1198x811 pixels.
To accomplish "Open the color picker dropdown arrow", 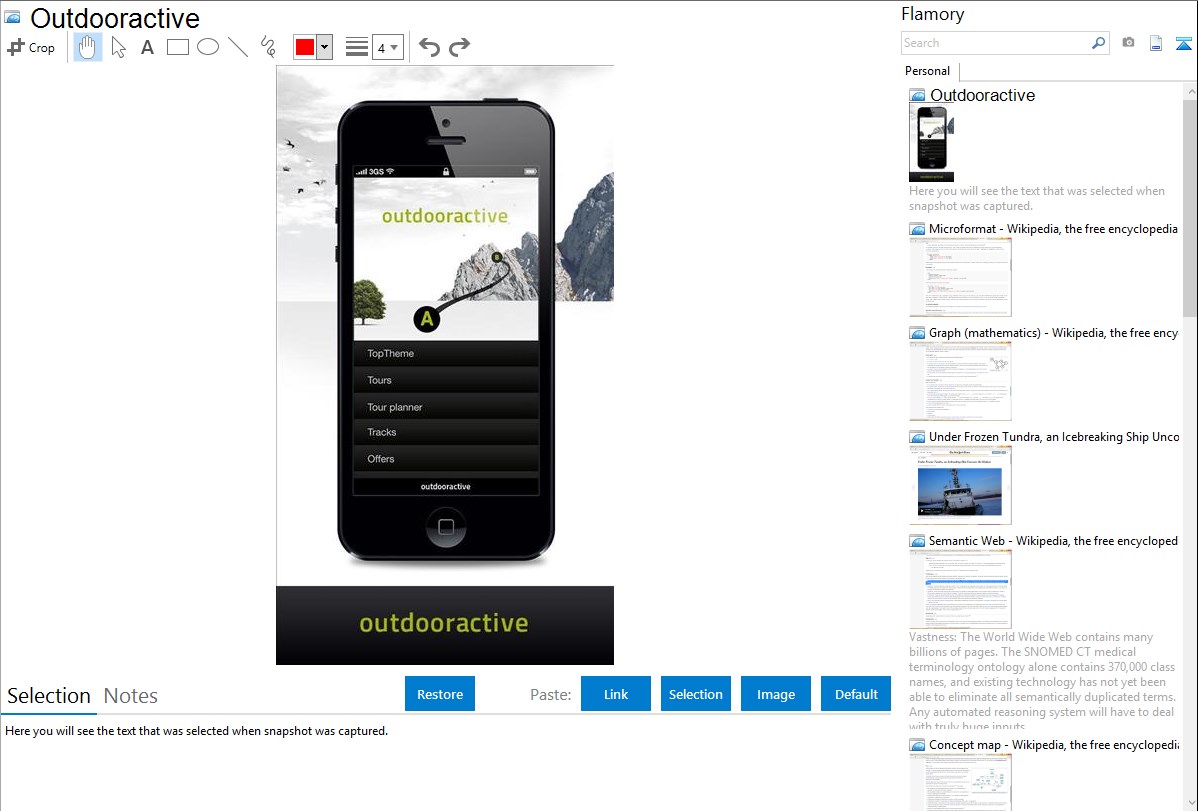I will tap(325, 47).
